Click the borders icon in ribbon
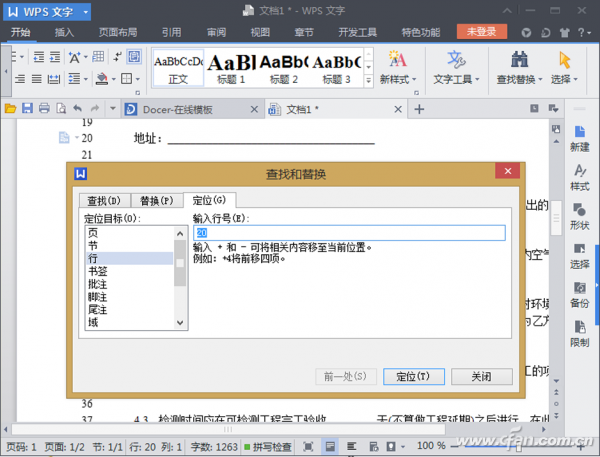600x457 pixels. (x=126, y=79)
